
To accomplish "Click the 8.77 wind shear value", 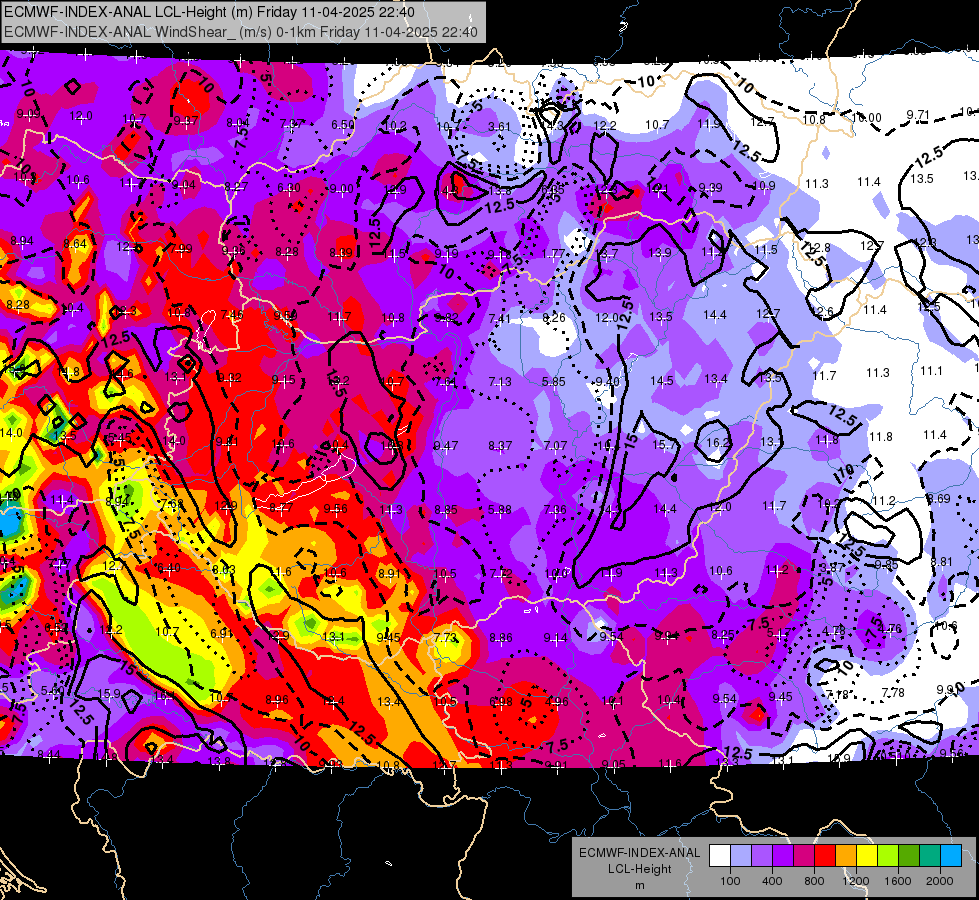I will pos(280,508).
